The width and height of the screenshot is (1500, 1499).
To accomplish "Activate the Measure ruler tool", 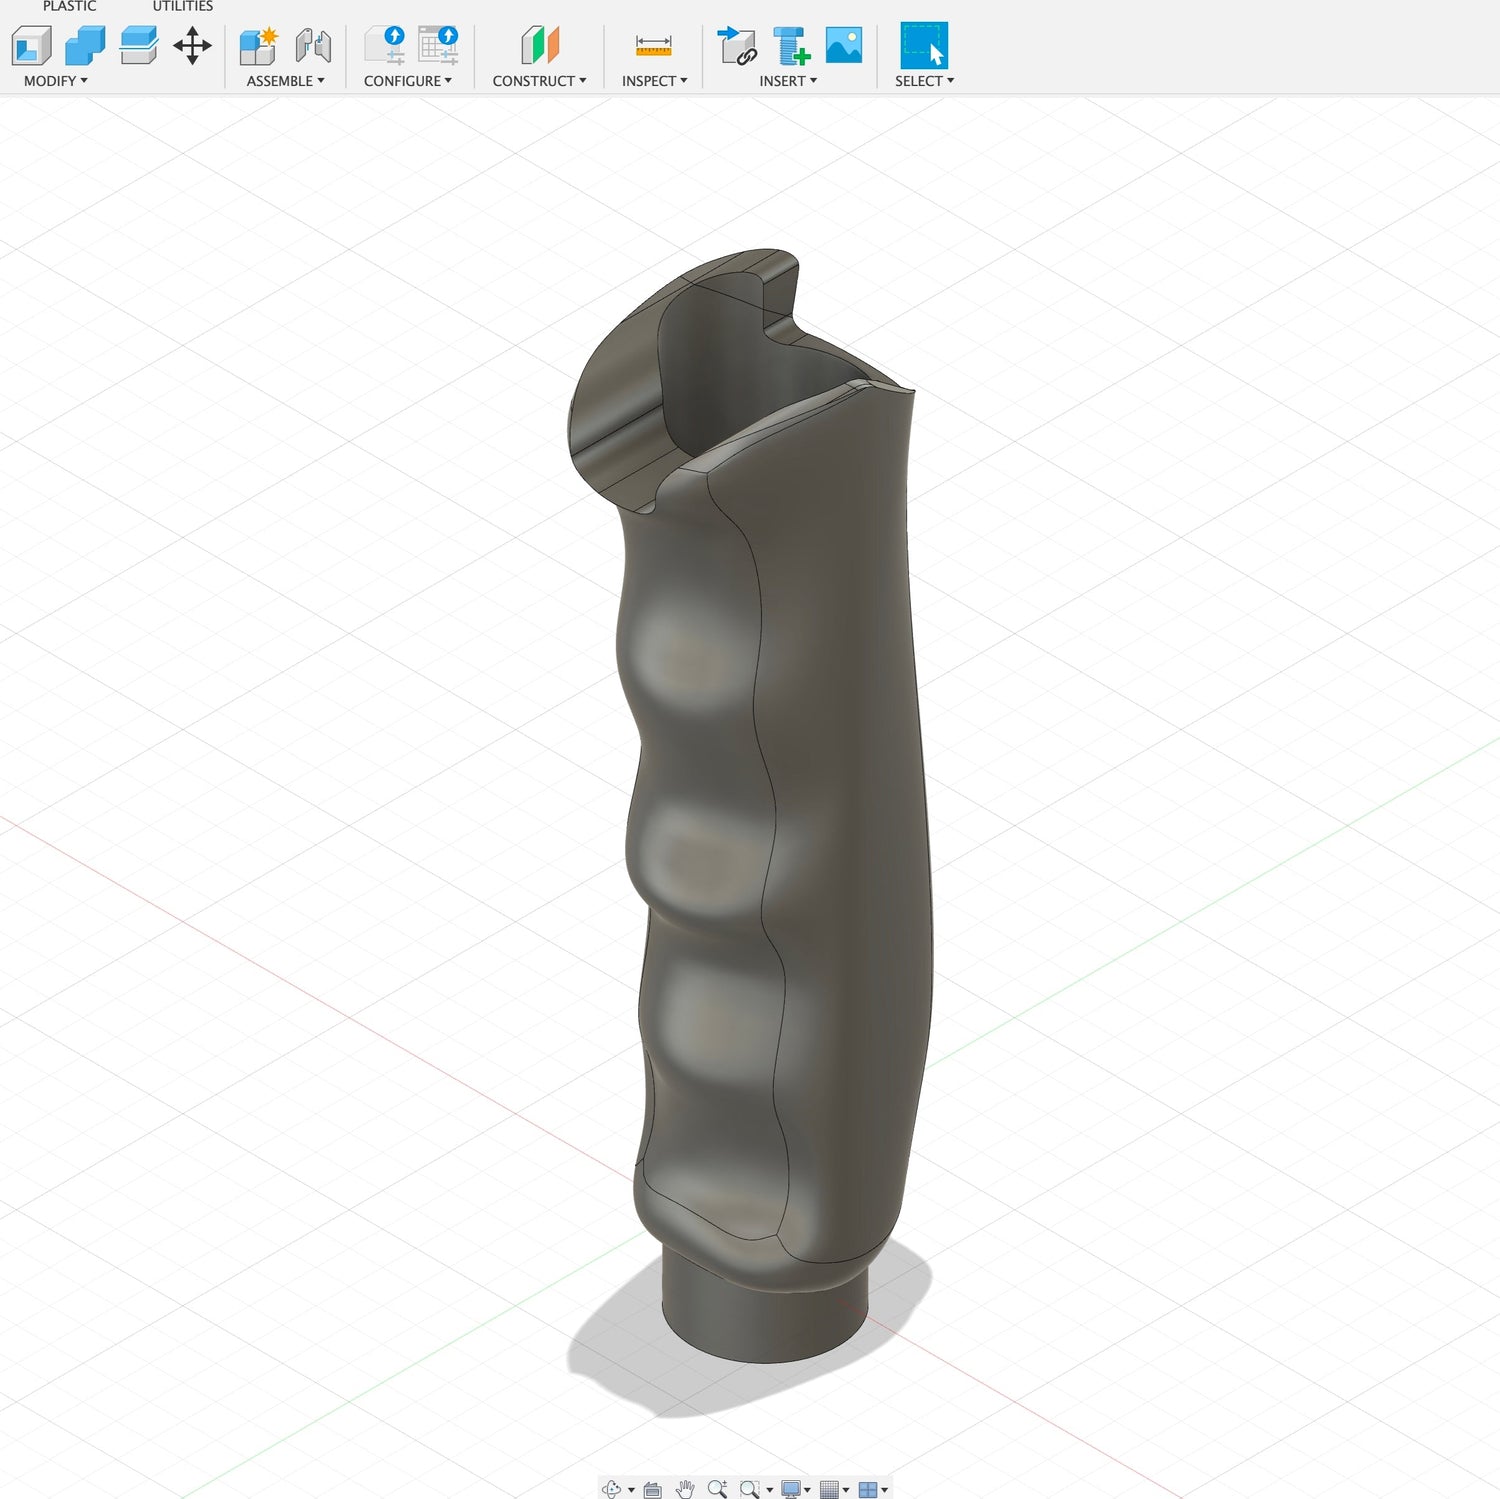I will click(x=653, y=46).
